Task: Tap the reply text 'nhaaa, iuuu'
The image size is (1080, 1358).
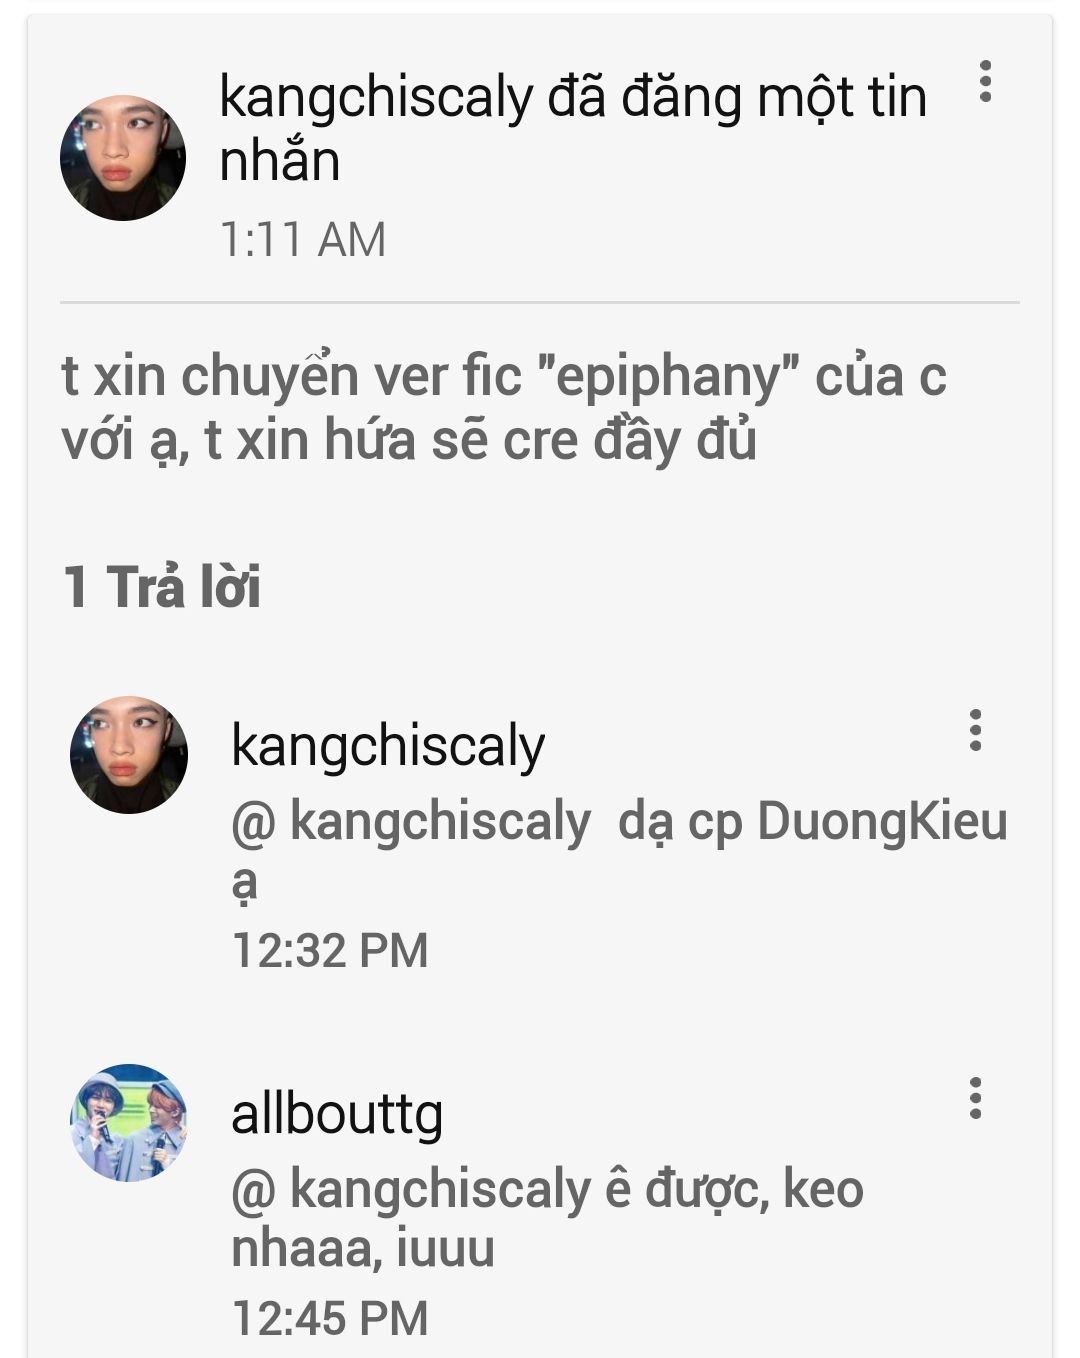Action: [x=363, y=1250]
